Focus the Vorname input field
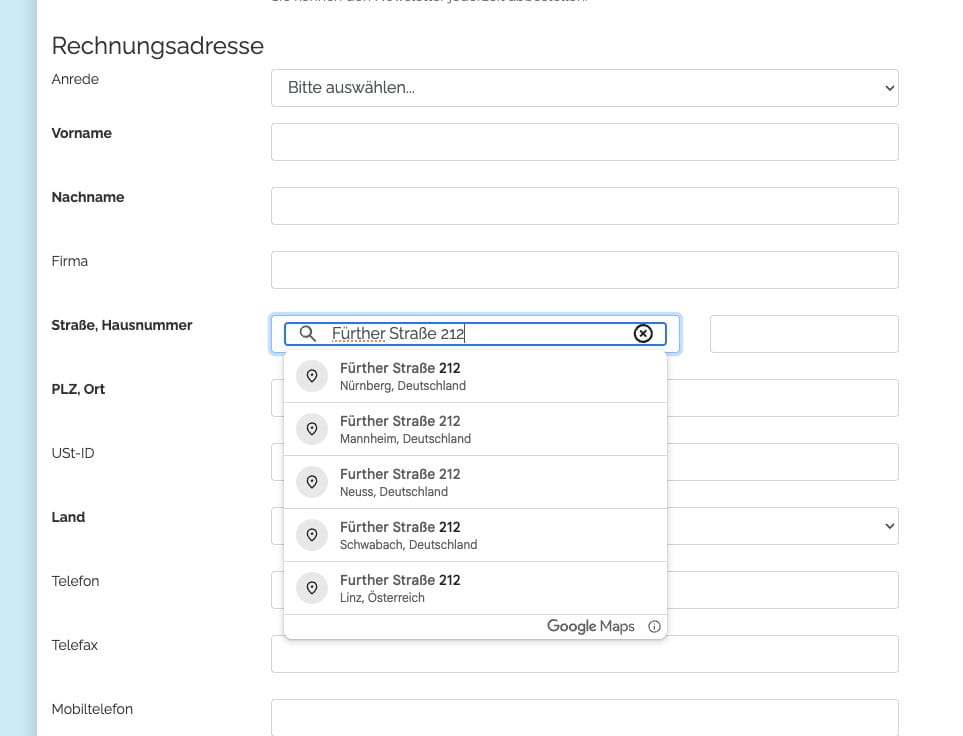 (x=584, y=142)
